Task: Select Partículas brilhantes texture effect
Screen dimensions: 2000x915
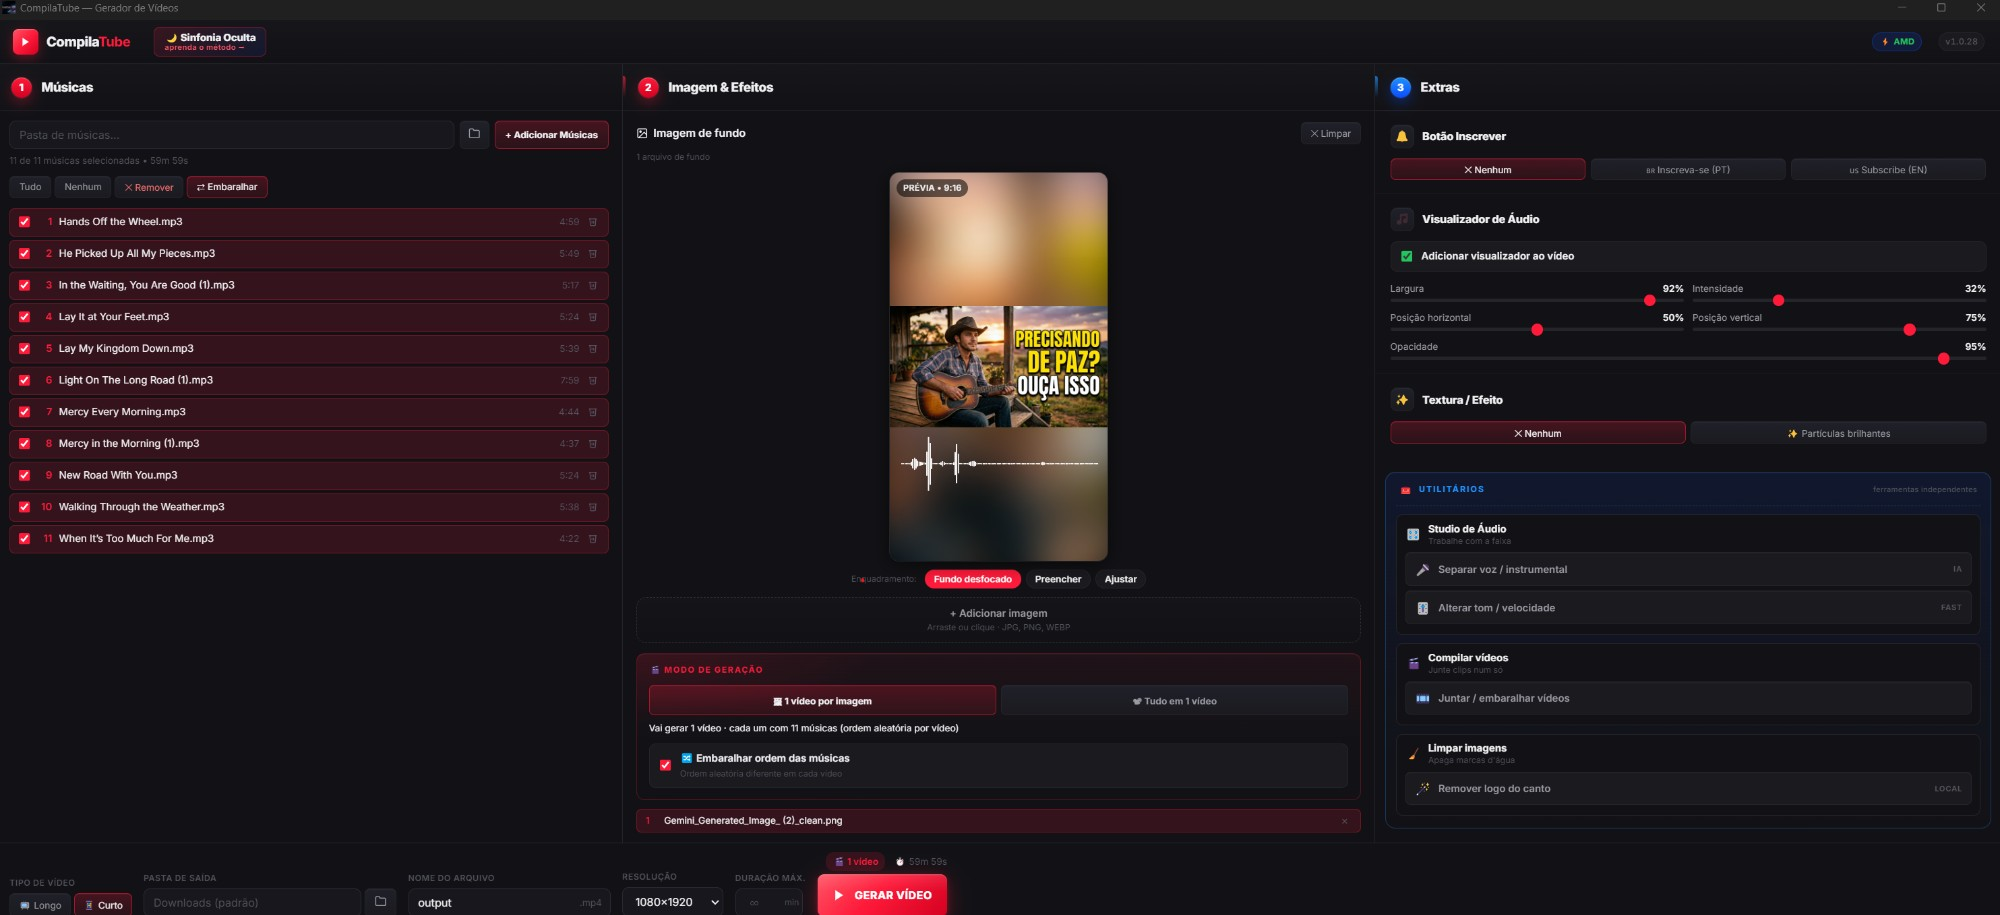Action: click(1838, 434)
